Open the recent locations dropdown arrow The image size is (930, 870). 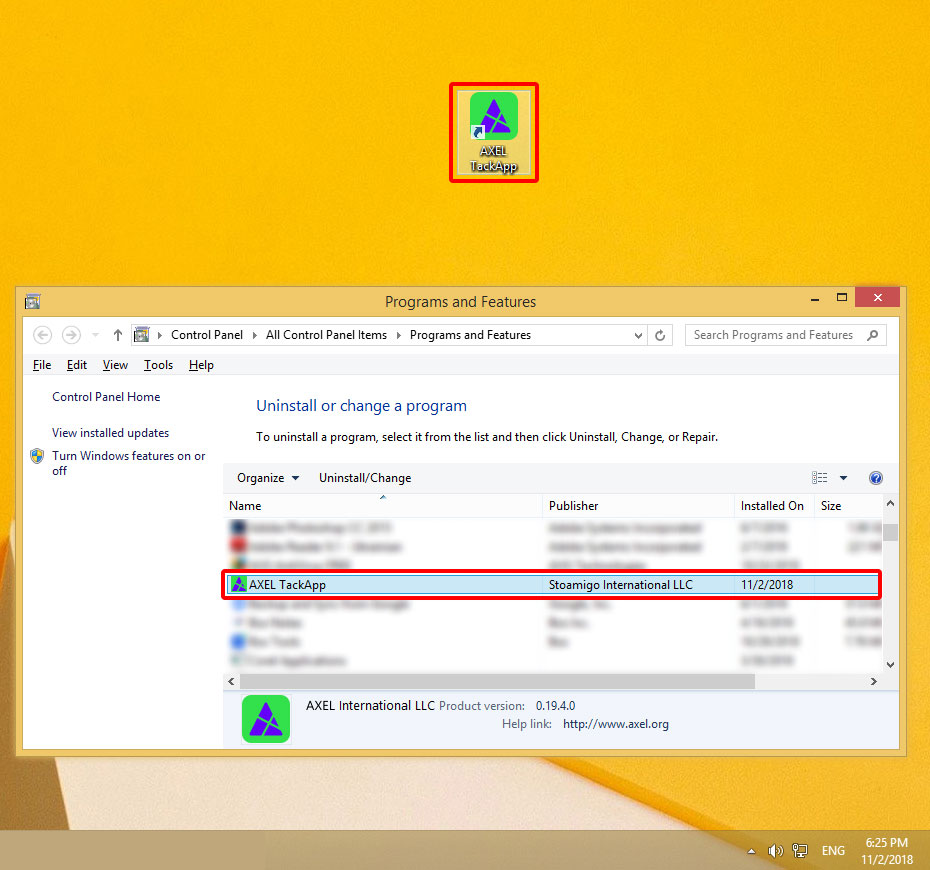click(95, 335)
